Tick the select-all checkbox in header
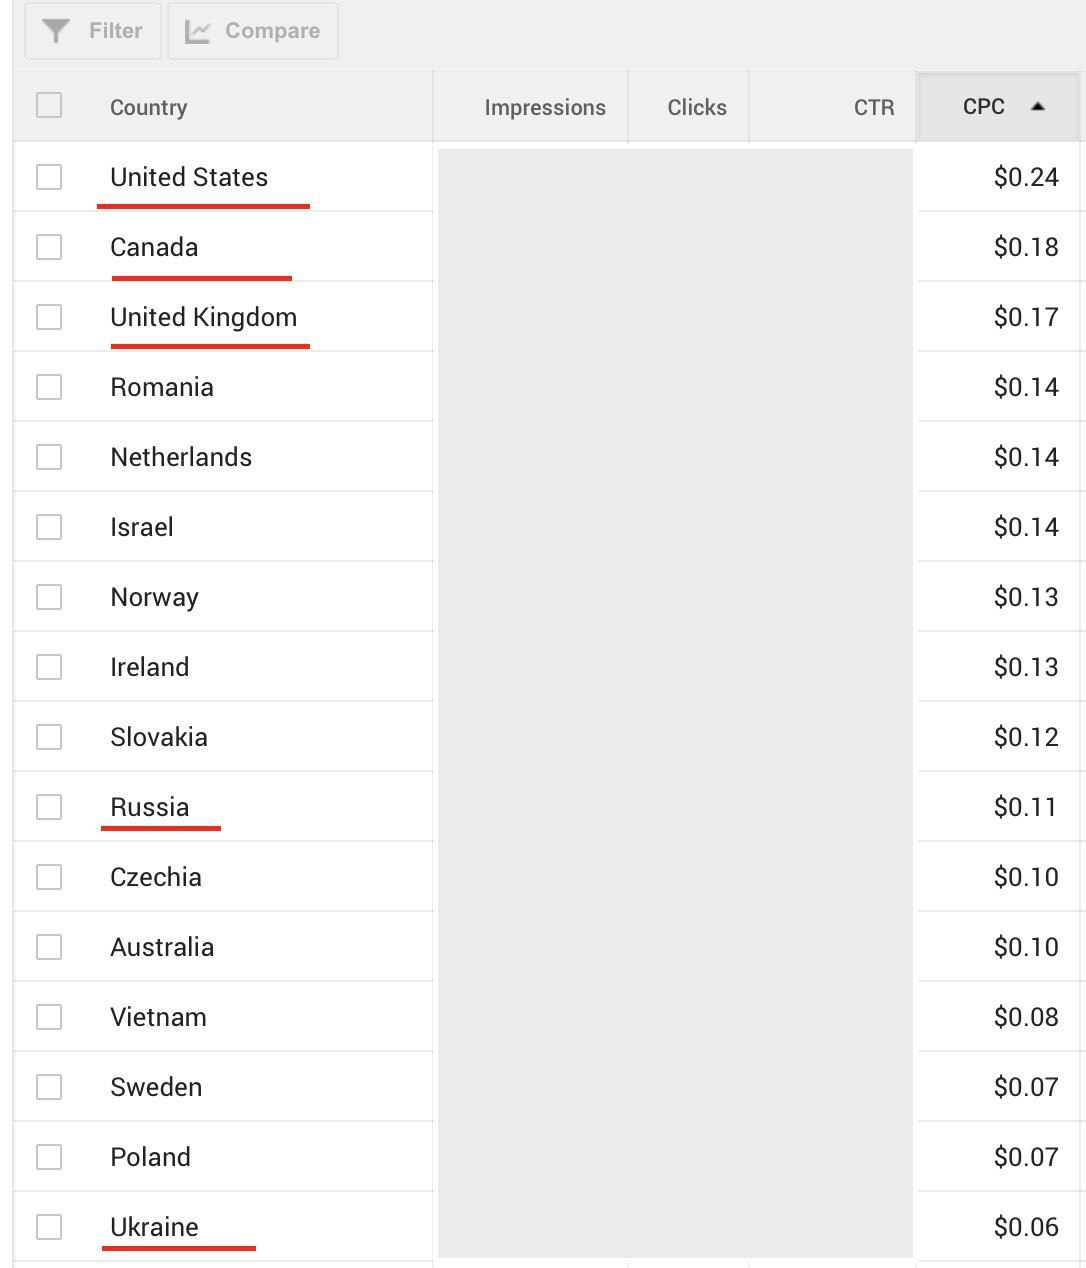Viewport: 1086px width, 1268px height. pyautogui.click(x=49, y=105)
